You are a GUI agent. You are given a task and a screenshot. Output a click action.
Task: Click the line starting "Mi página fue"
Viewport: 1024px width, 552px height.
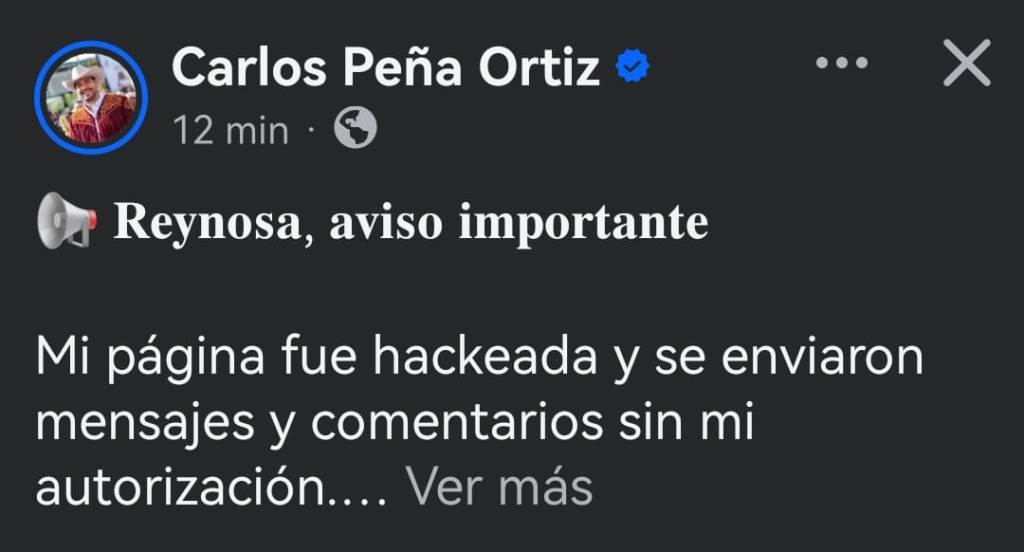(x=479, y=360)
